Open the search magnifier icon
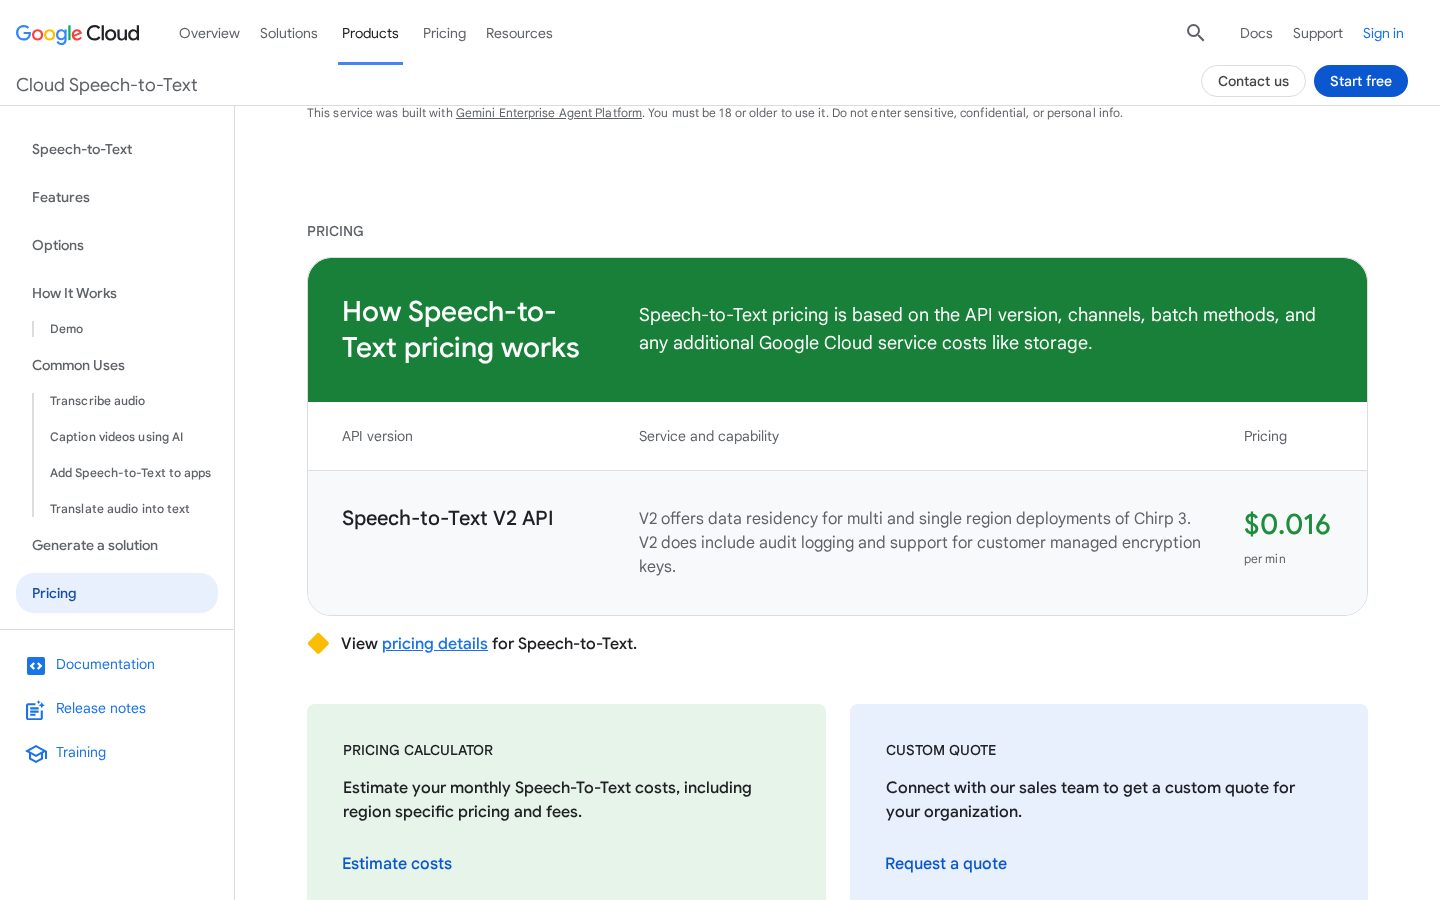The height and width of the screenshot is (900, 1440). [1195, 33]
